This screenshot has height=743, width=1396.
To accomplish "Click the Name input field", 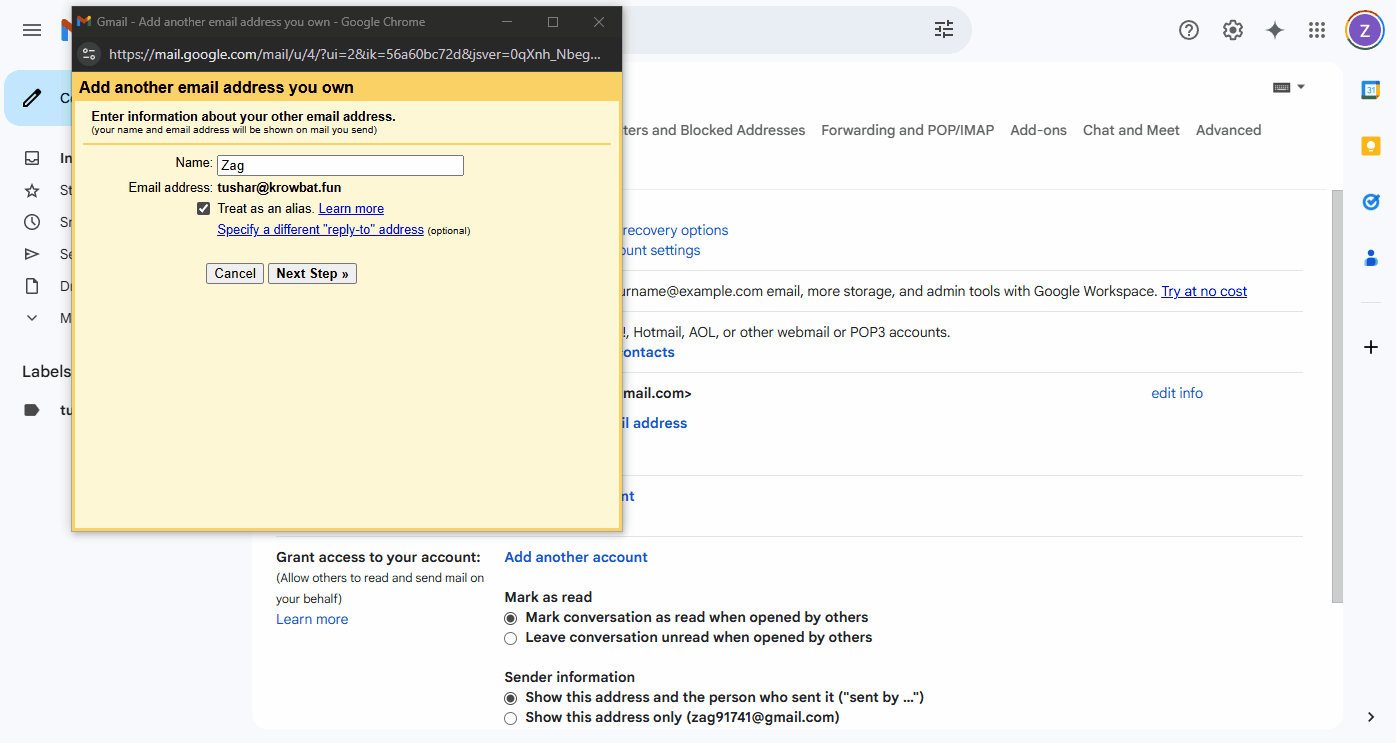I will tap(340, 165).
